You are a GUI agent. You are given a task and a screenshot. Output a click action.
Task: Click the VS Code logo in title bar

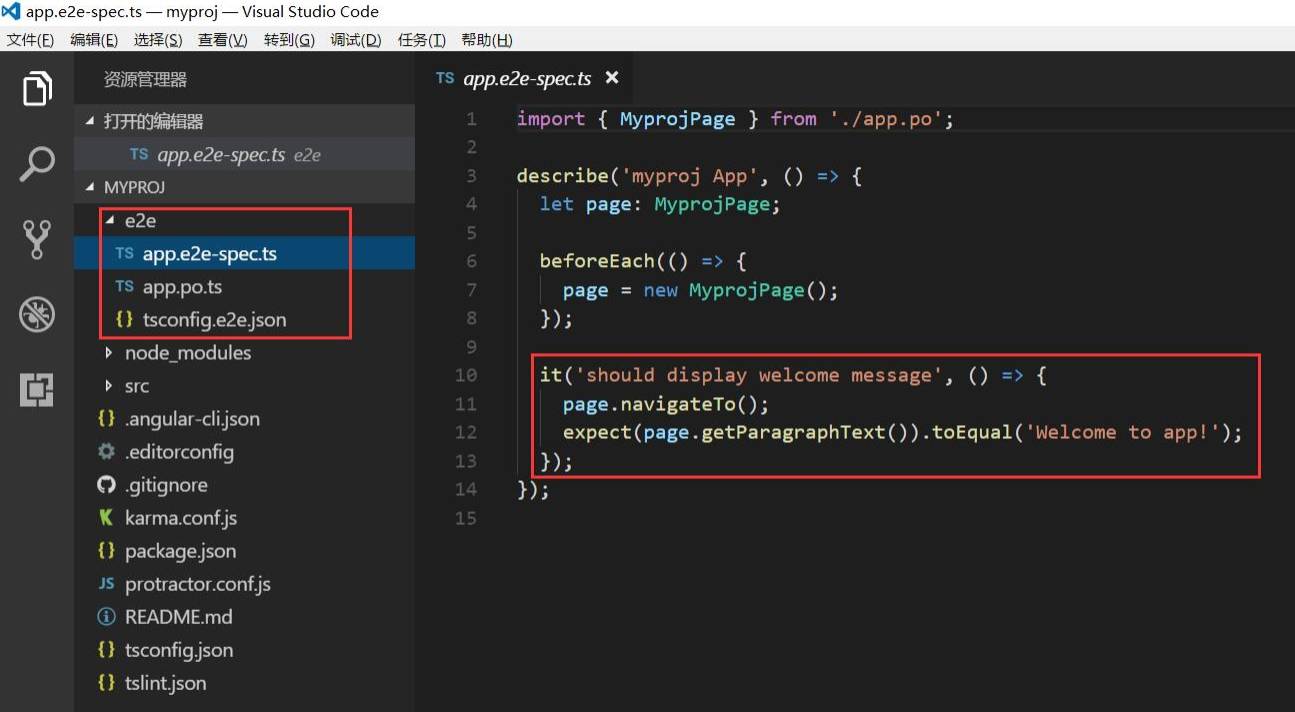click(x=11, y=12)
